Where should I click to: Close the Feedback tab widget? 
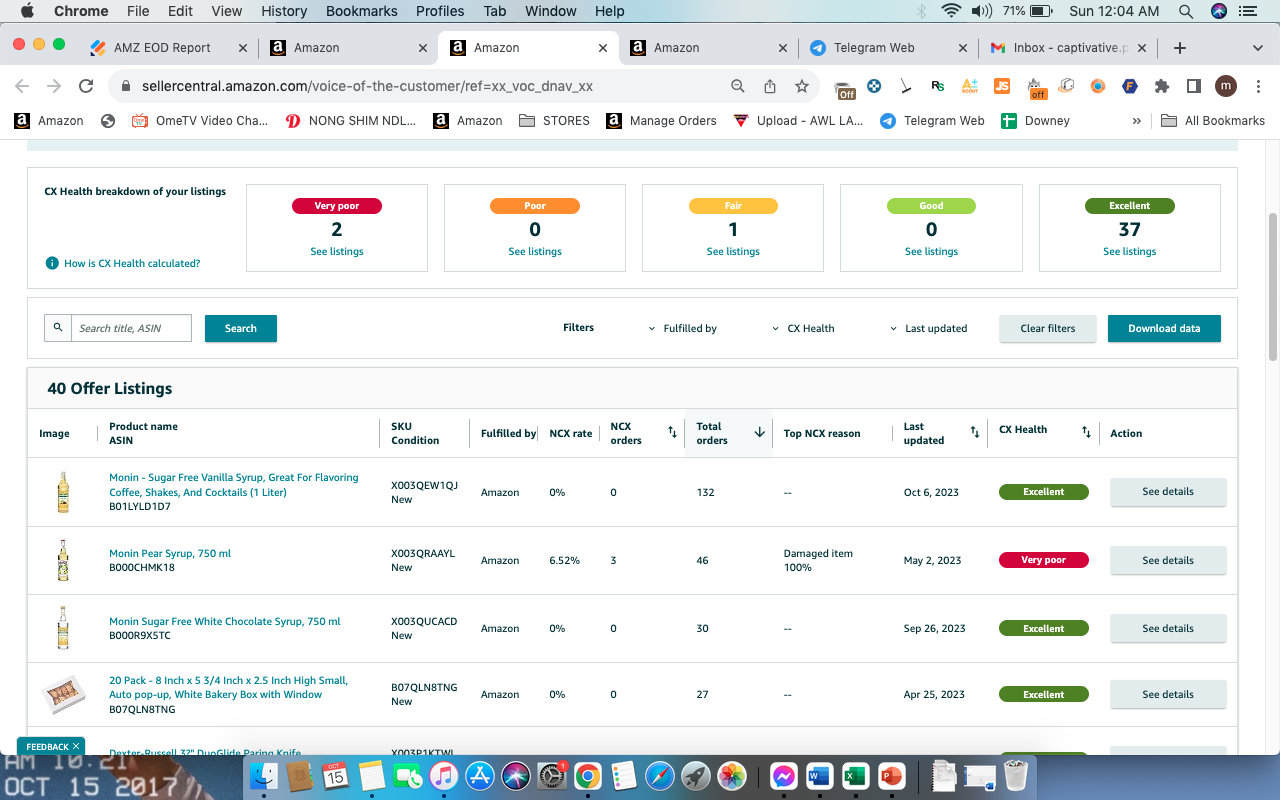76,747
